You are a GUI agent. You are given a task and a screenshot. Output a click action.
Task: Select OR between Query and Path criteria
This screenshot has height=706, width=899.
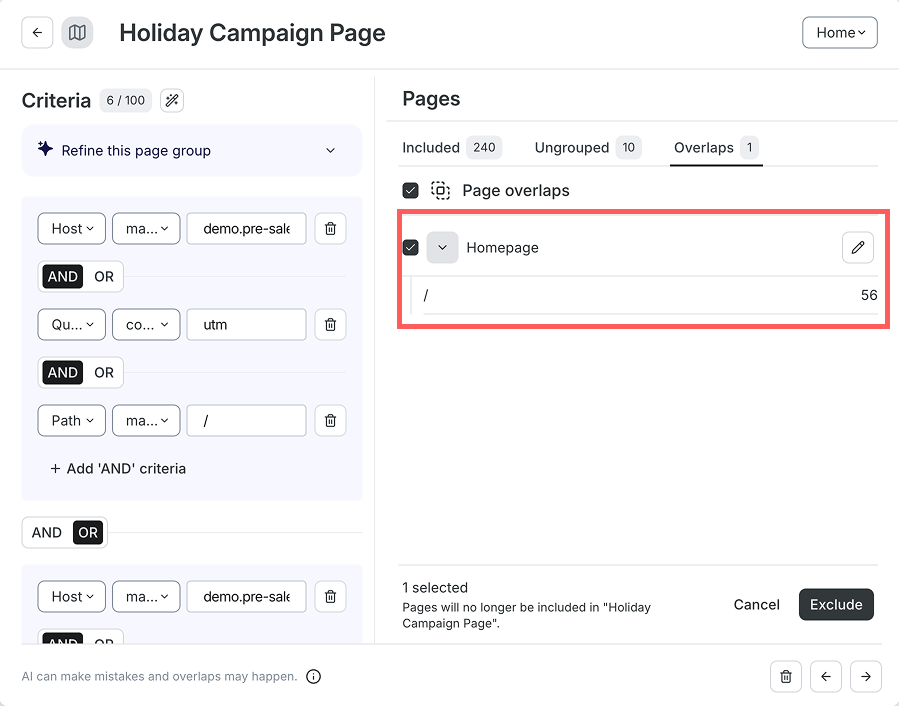click(x=104, y=373)
